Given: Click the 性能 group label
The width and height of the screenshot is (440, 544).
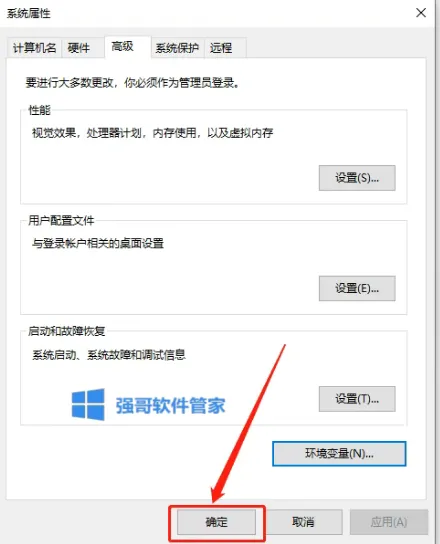Looking at the screenshot, I should pos(39,110).
